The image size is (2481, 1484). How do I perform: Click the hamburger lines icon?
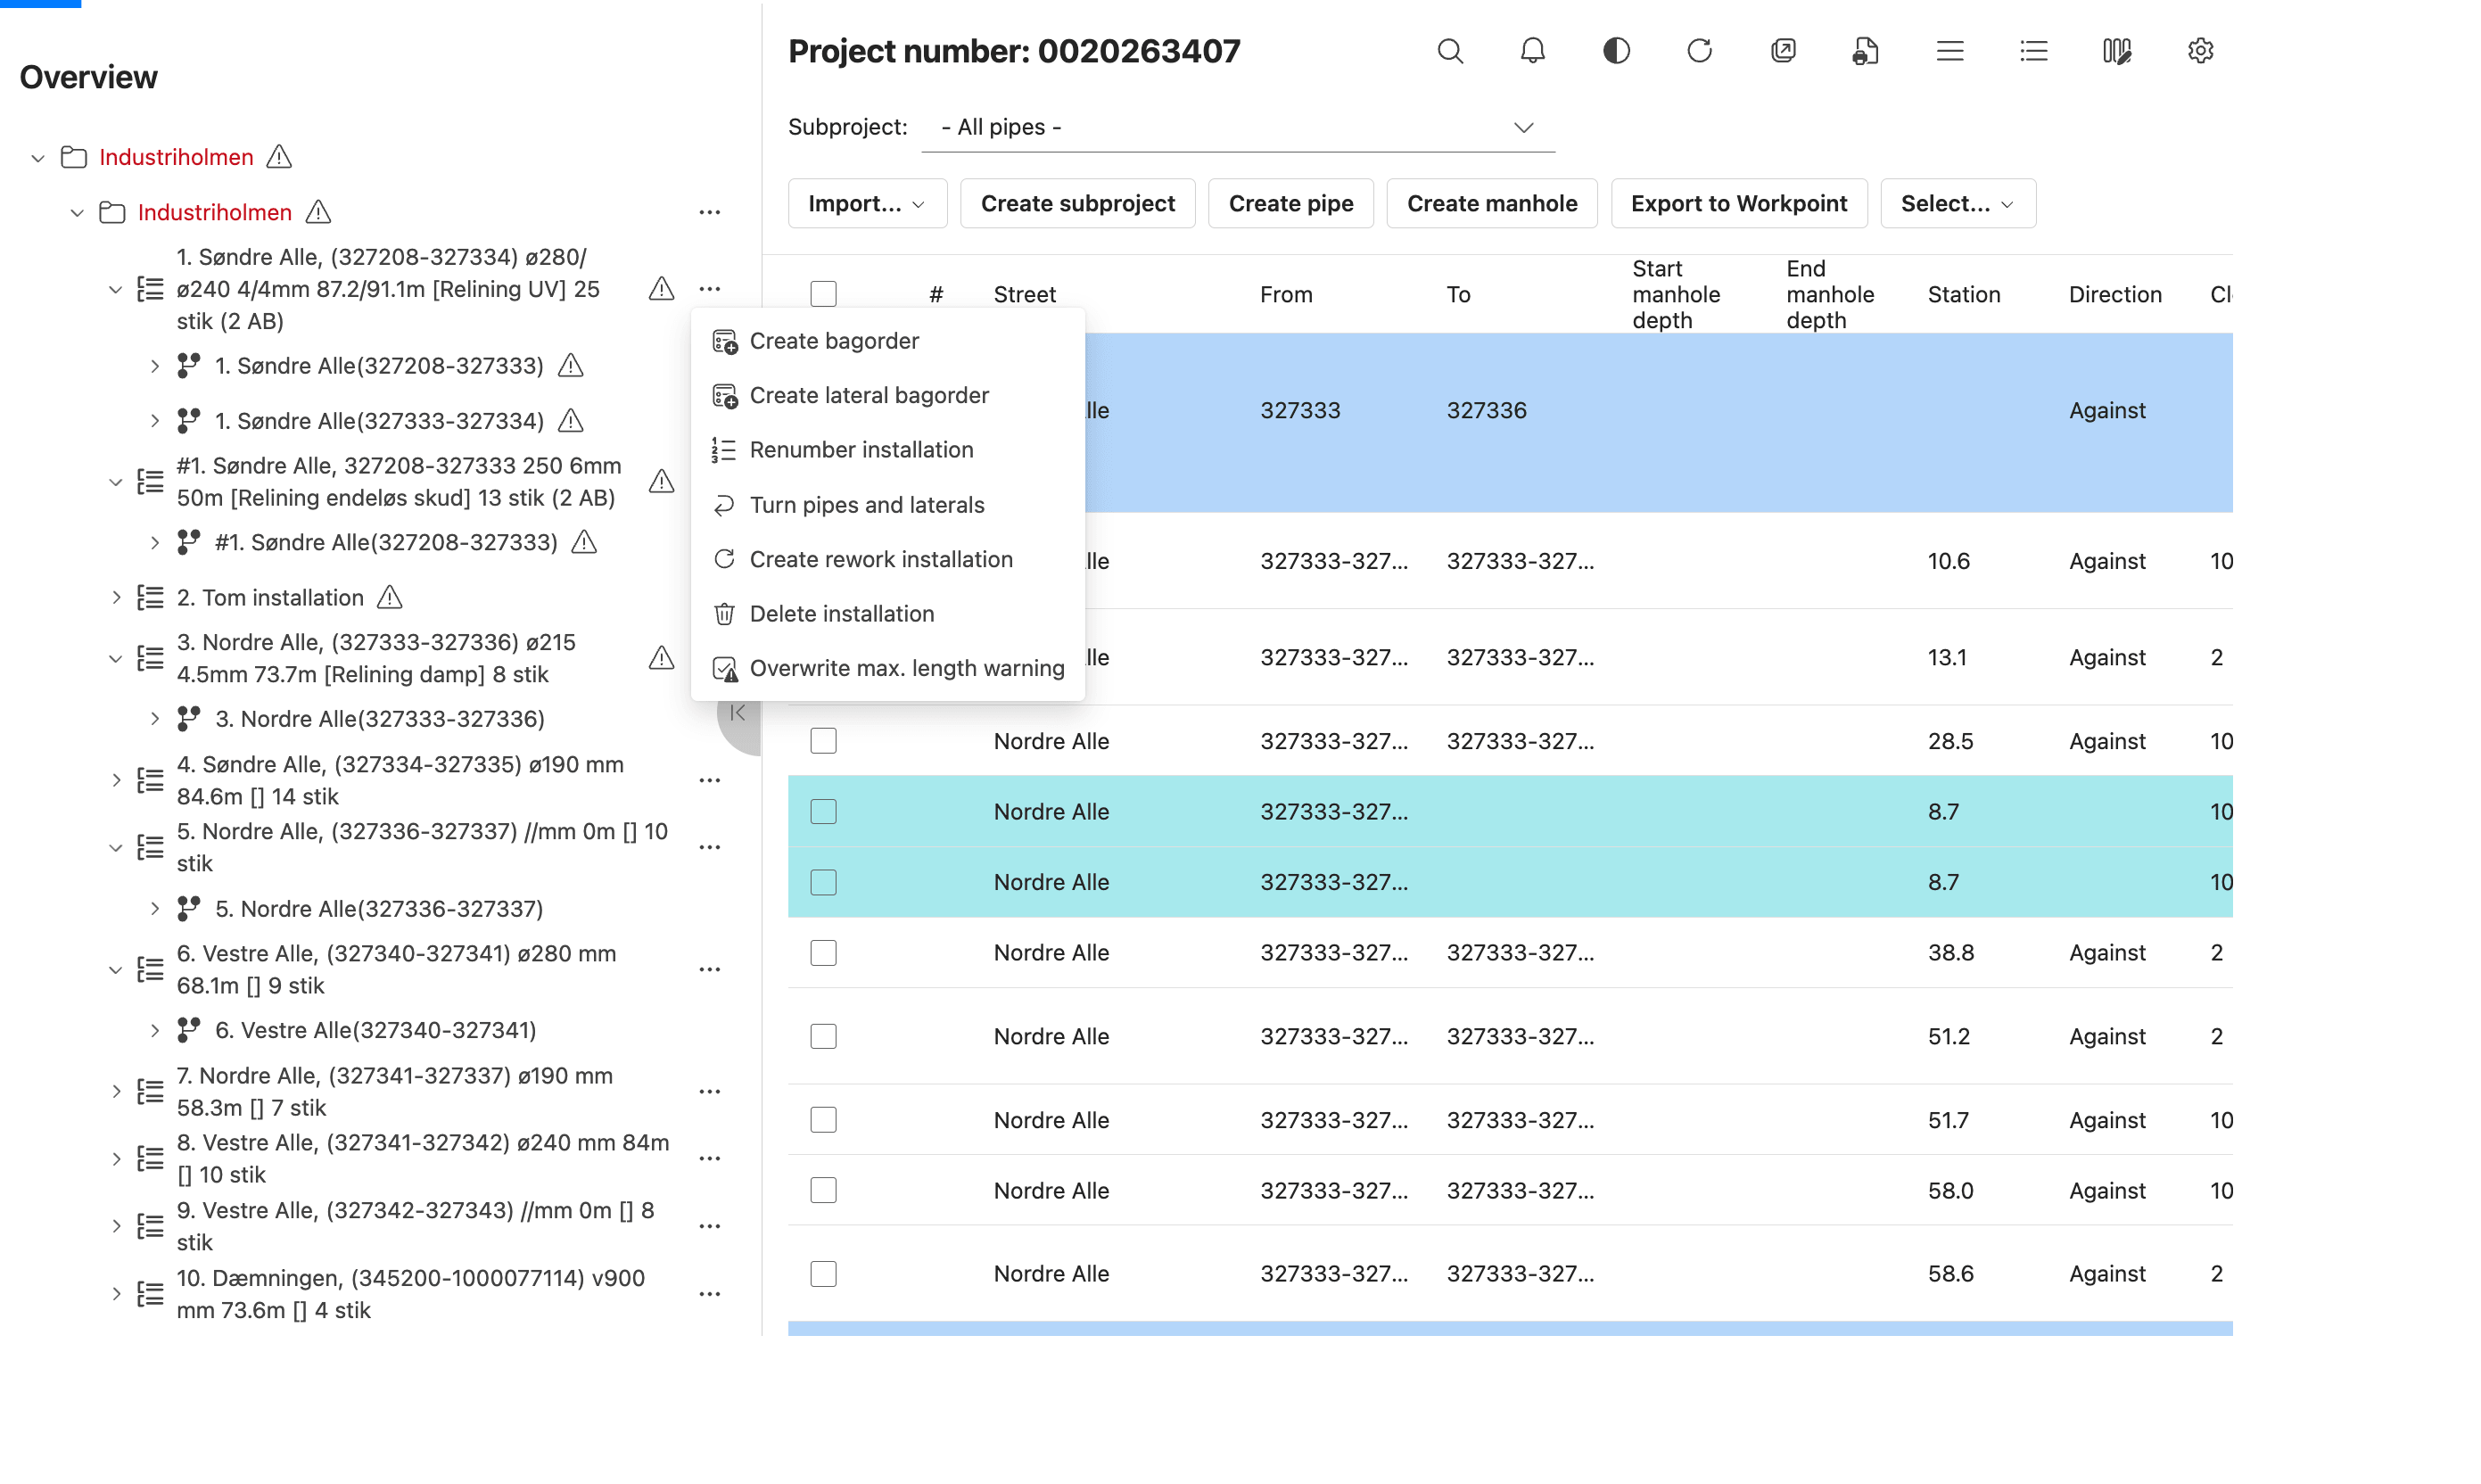(1950, 51)
